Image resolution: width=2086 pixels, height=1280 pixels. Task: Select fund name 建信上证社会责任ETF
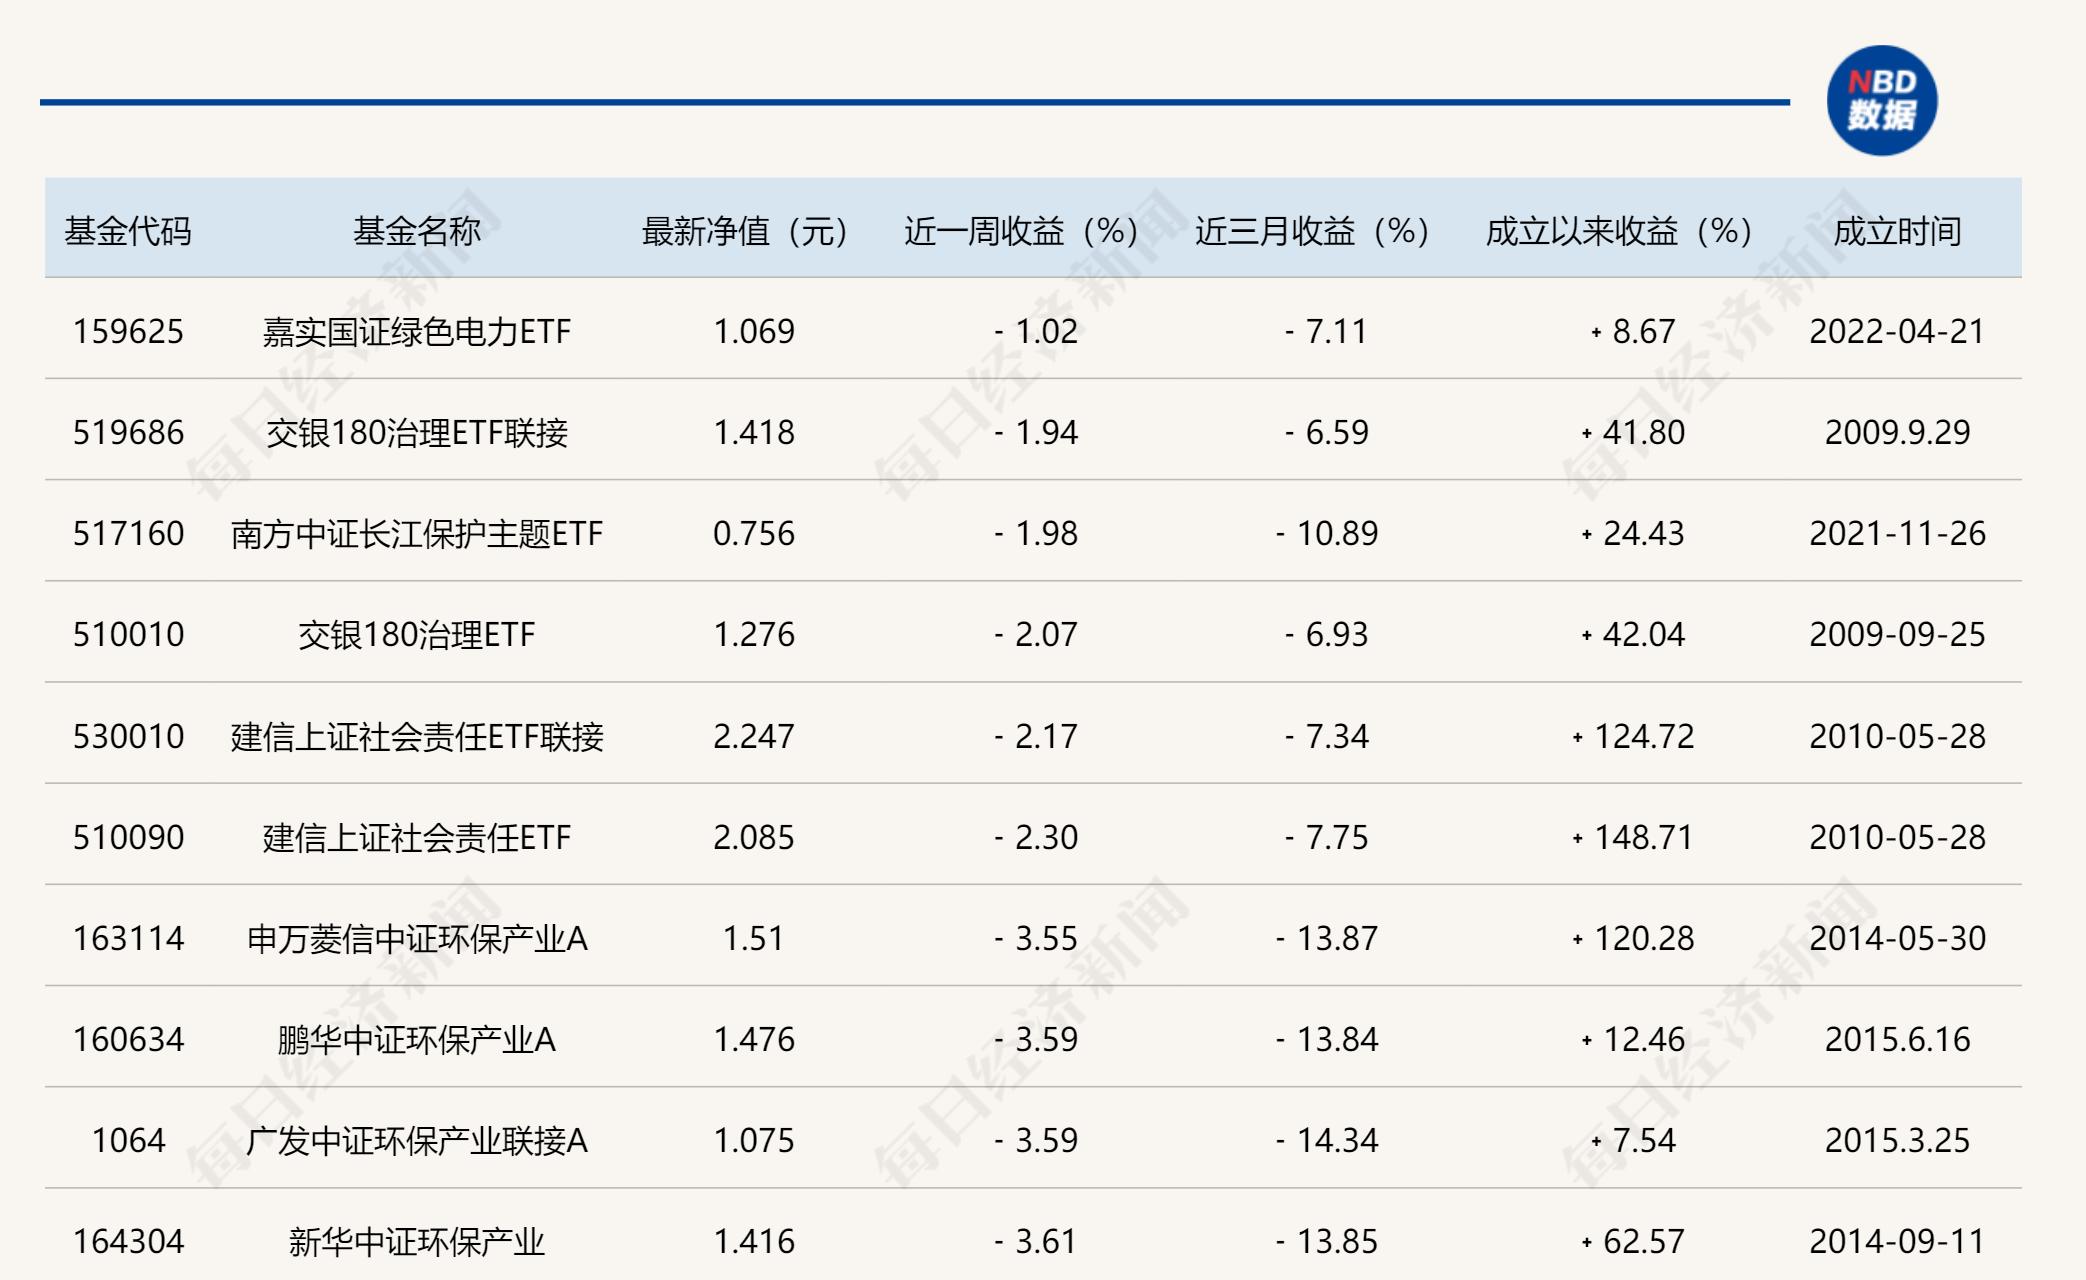pos(417,837)
